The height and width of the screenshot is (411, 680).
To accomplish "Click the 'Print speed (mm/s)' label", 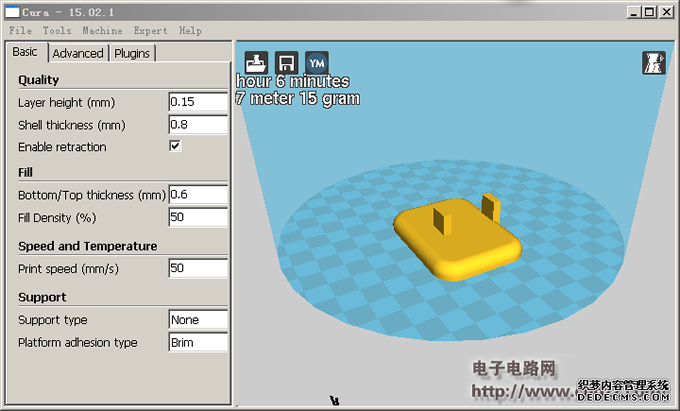I will (68, 269).
